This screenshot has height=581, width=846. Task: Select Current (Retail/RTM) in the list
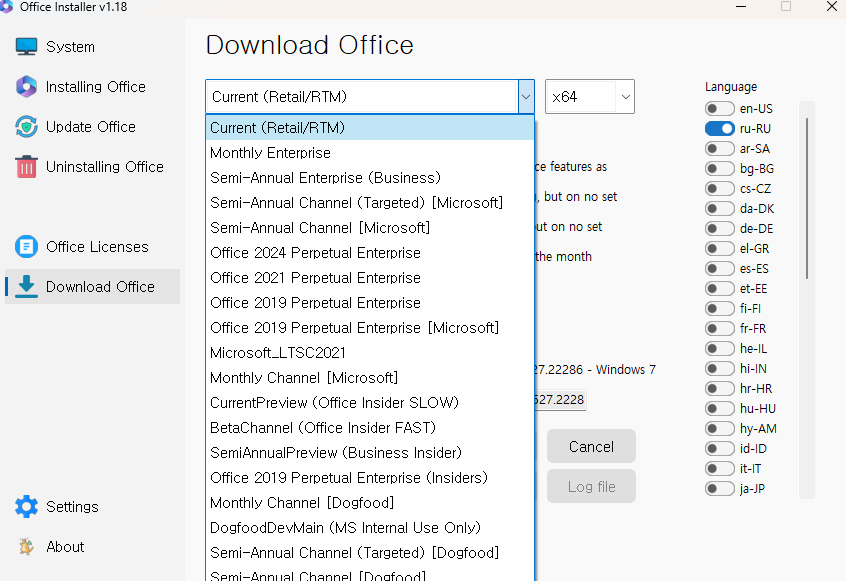[x=370, y=127]
